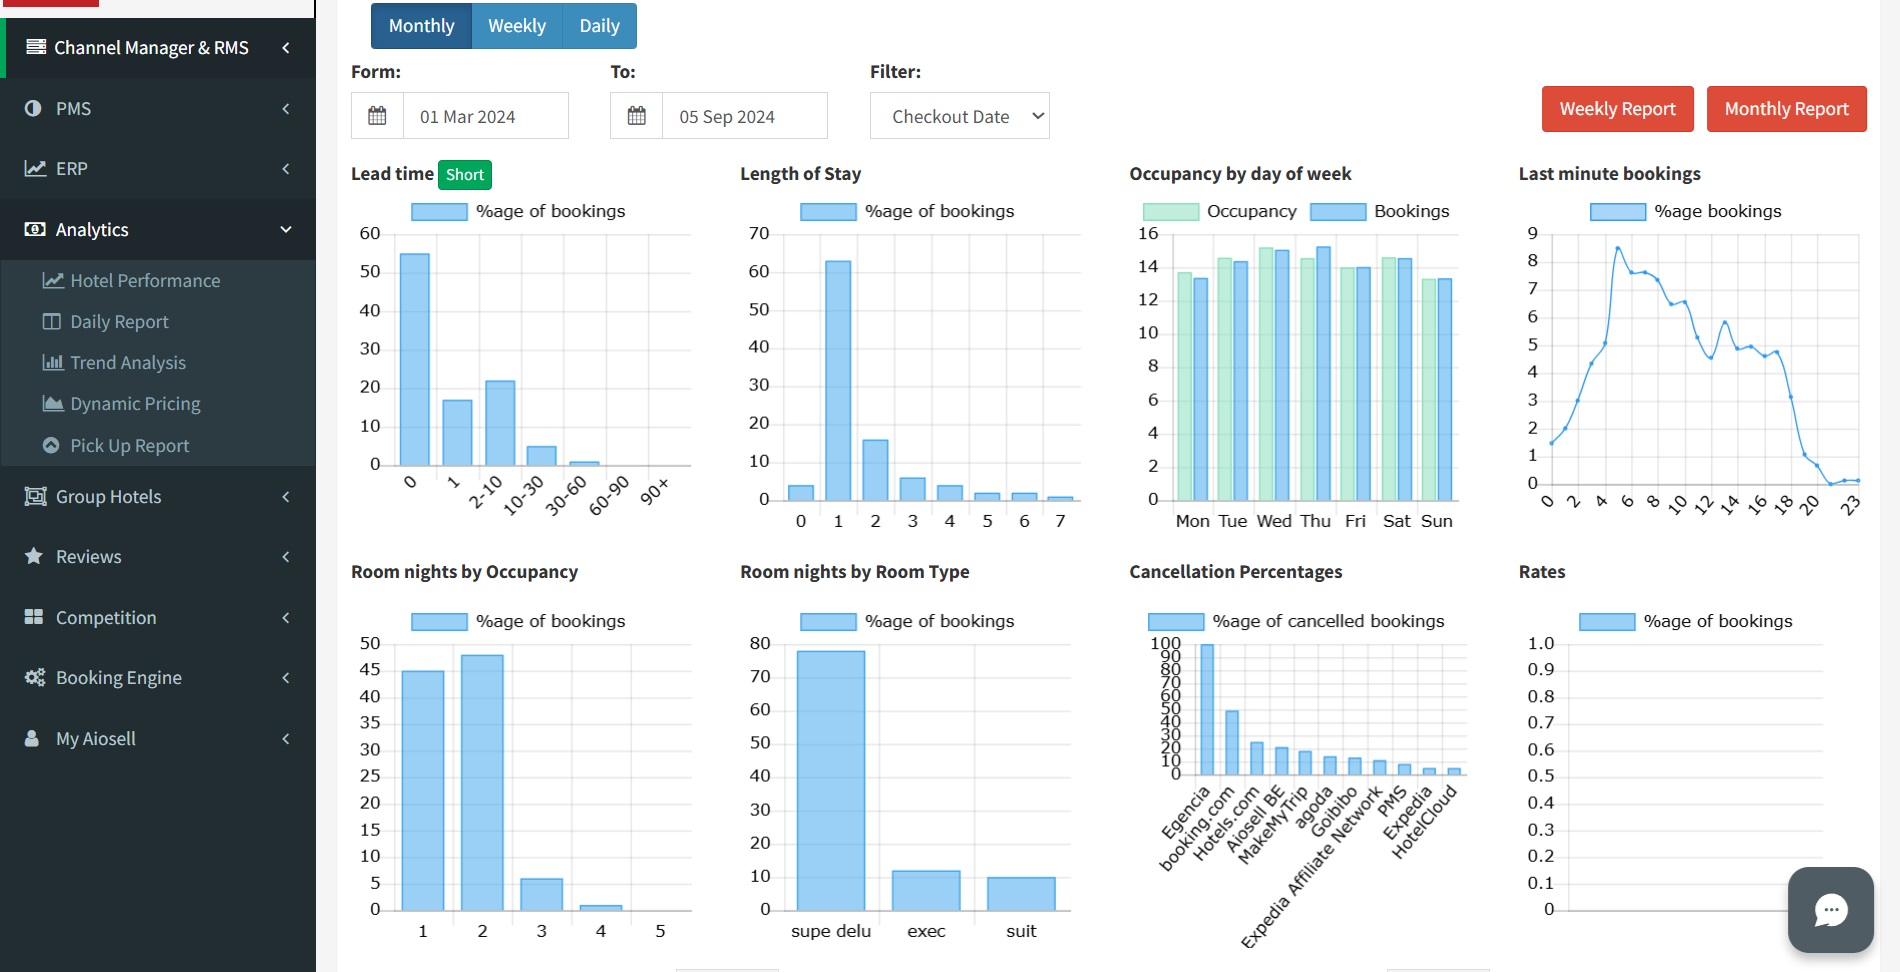The height and width of the screenshot is (972, 1900).
Task: Click the Monthly Report button
Action: coord(1786,108)
